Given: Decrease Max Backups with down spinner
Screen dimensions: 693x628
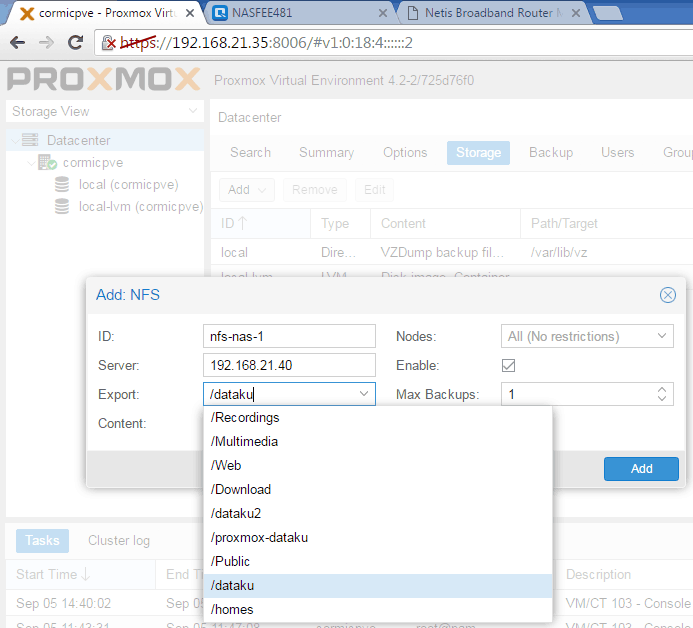Looking at the screenshot, I should [x=662, y=398].
